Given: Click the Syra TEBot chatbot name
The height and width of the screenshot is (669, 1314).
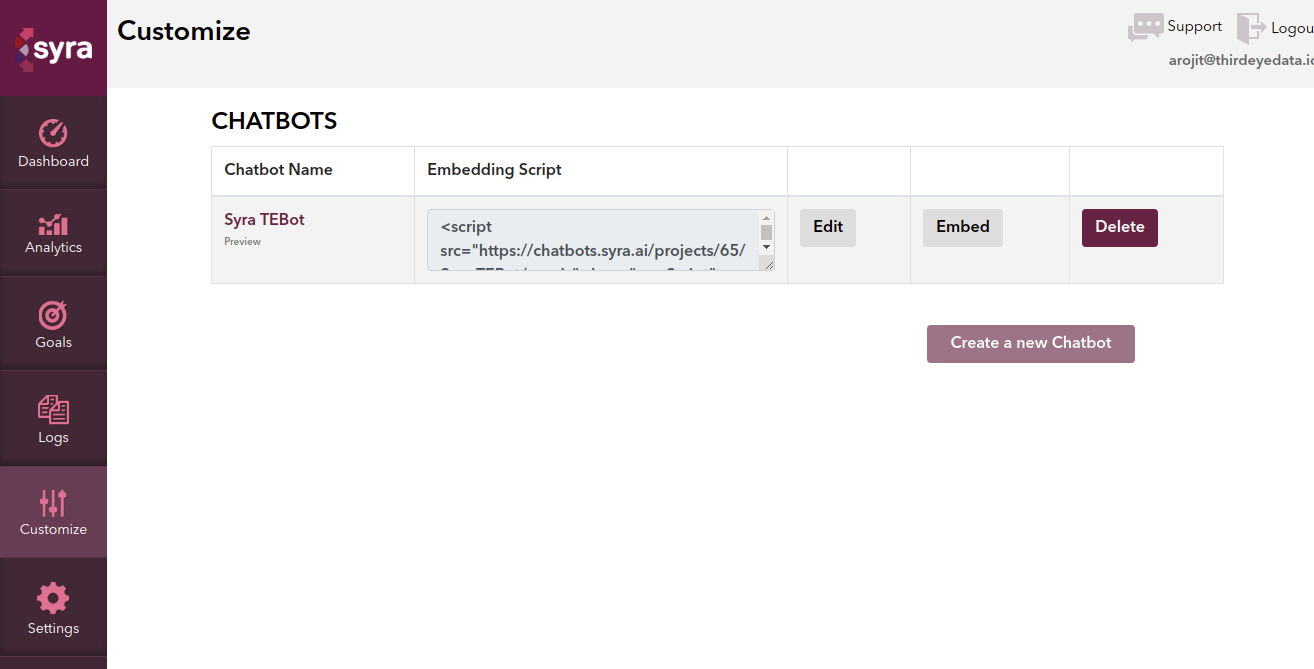Looking at the screenshot, I should pyautogui.click(x=264, y=220).
